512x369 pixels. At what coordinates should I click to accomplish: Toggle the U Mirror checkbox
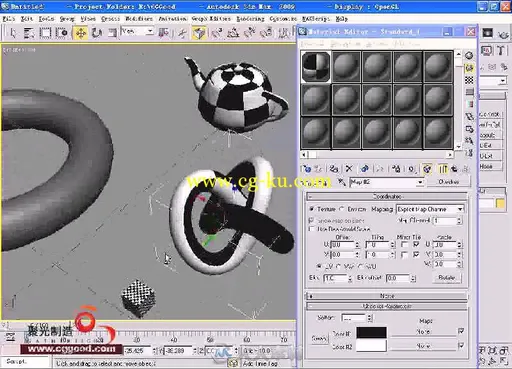click(x=404, y=245)
